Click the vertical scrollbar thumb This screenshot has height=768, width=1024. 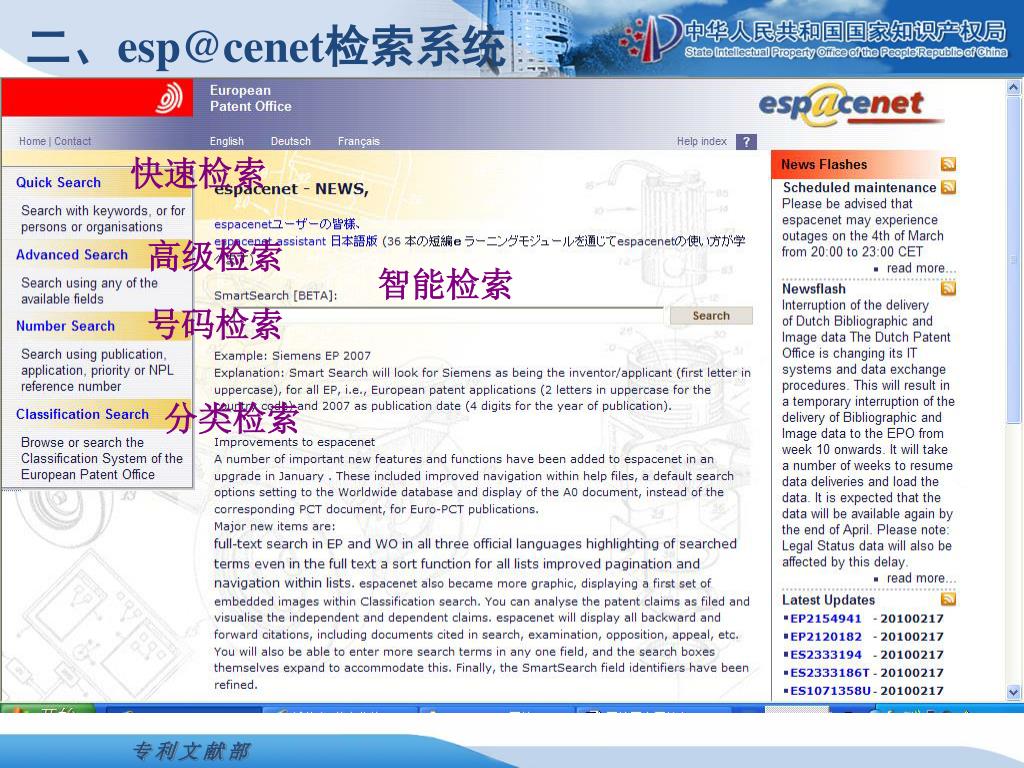click(1014, 260)
